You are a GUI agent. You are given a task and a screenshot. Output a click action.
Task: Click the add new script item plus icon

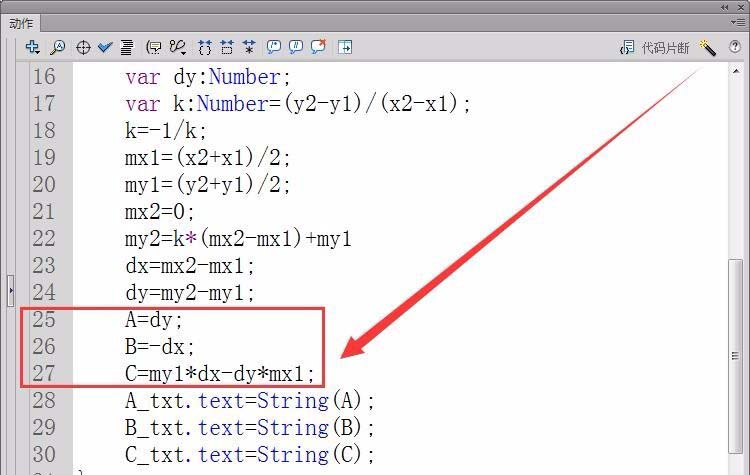(33, 47)
